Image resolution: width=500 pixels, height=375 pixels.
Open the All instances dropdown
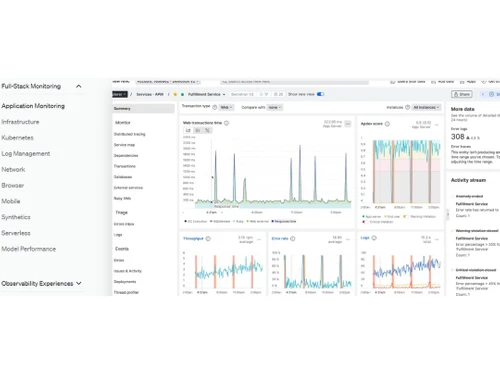click(426, 107)
